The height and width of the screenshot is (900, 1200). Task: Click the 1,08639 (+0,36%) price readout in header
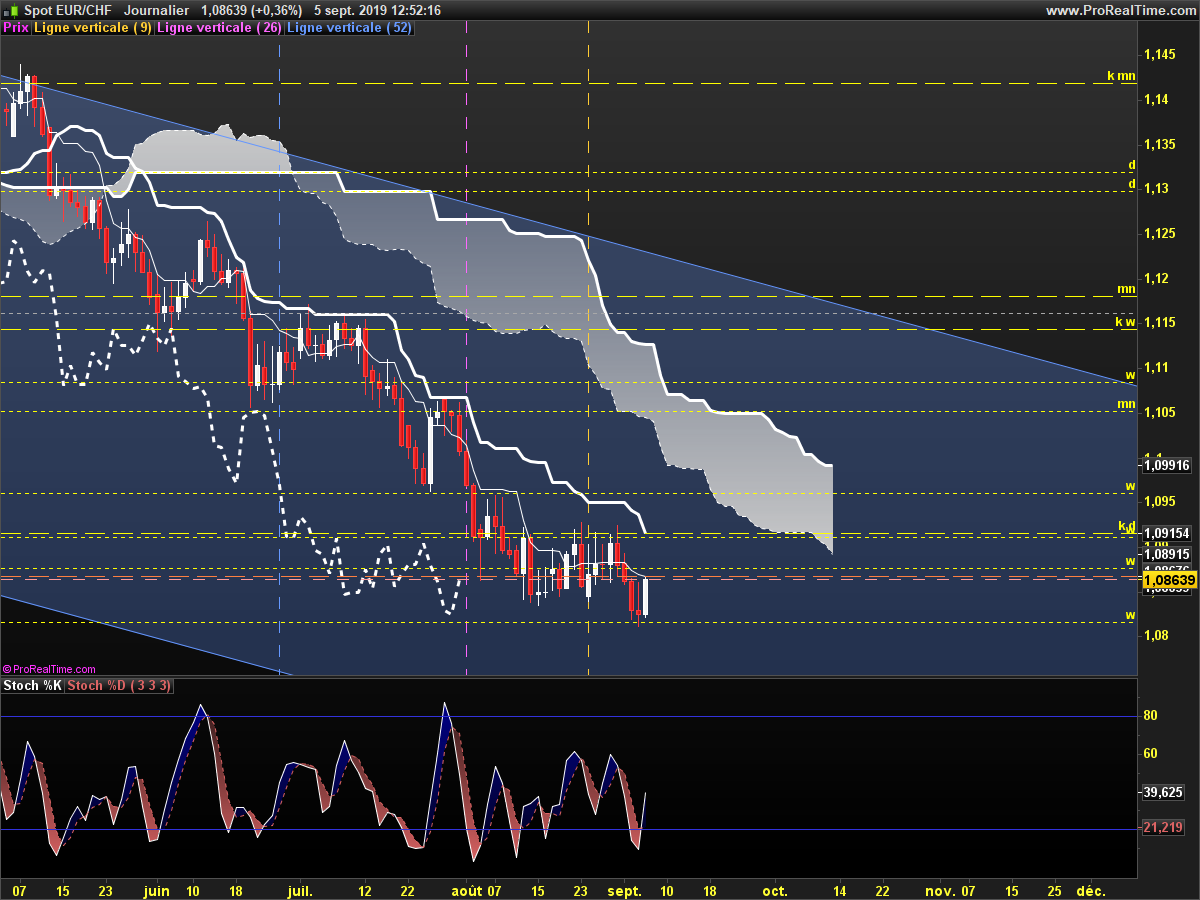252,10
